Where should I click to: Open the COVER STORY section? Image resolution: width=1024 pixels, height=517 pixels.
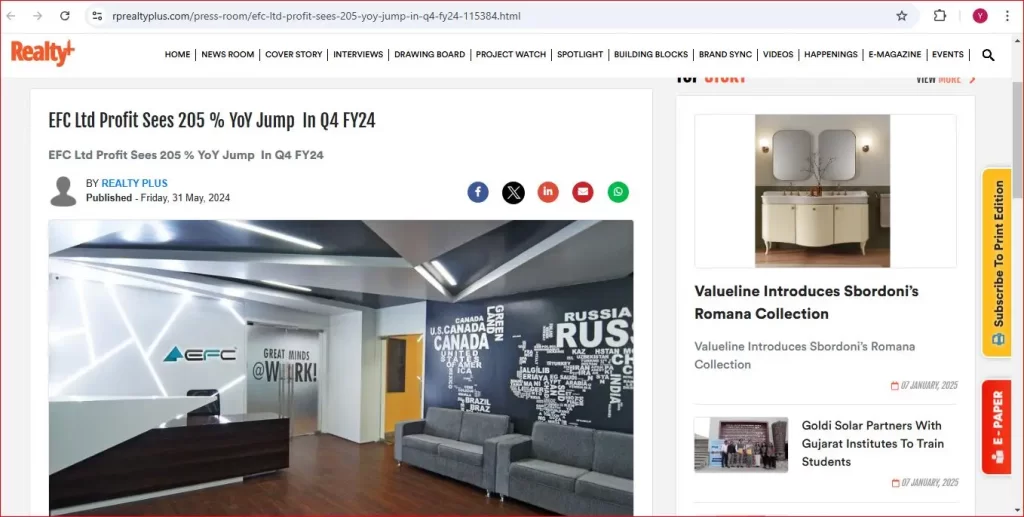click(x=294, y=54)
